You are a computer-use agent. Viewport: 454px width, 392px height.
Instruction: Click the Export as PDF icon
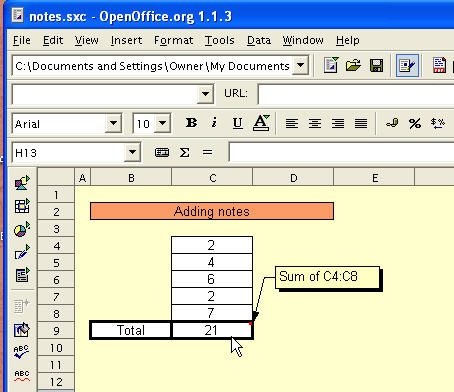pyautogui.click(x=439, y=65)
